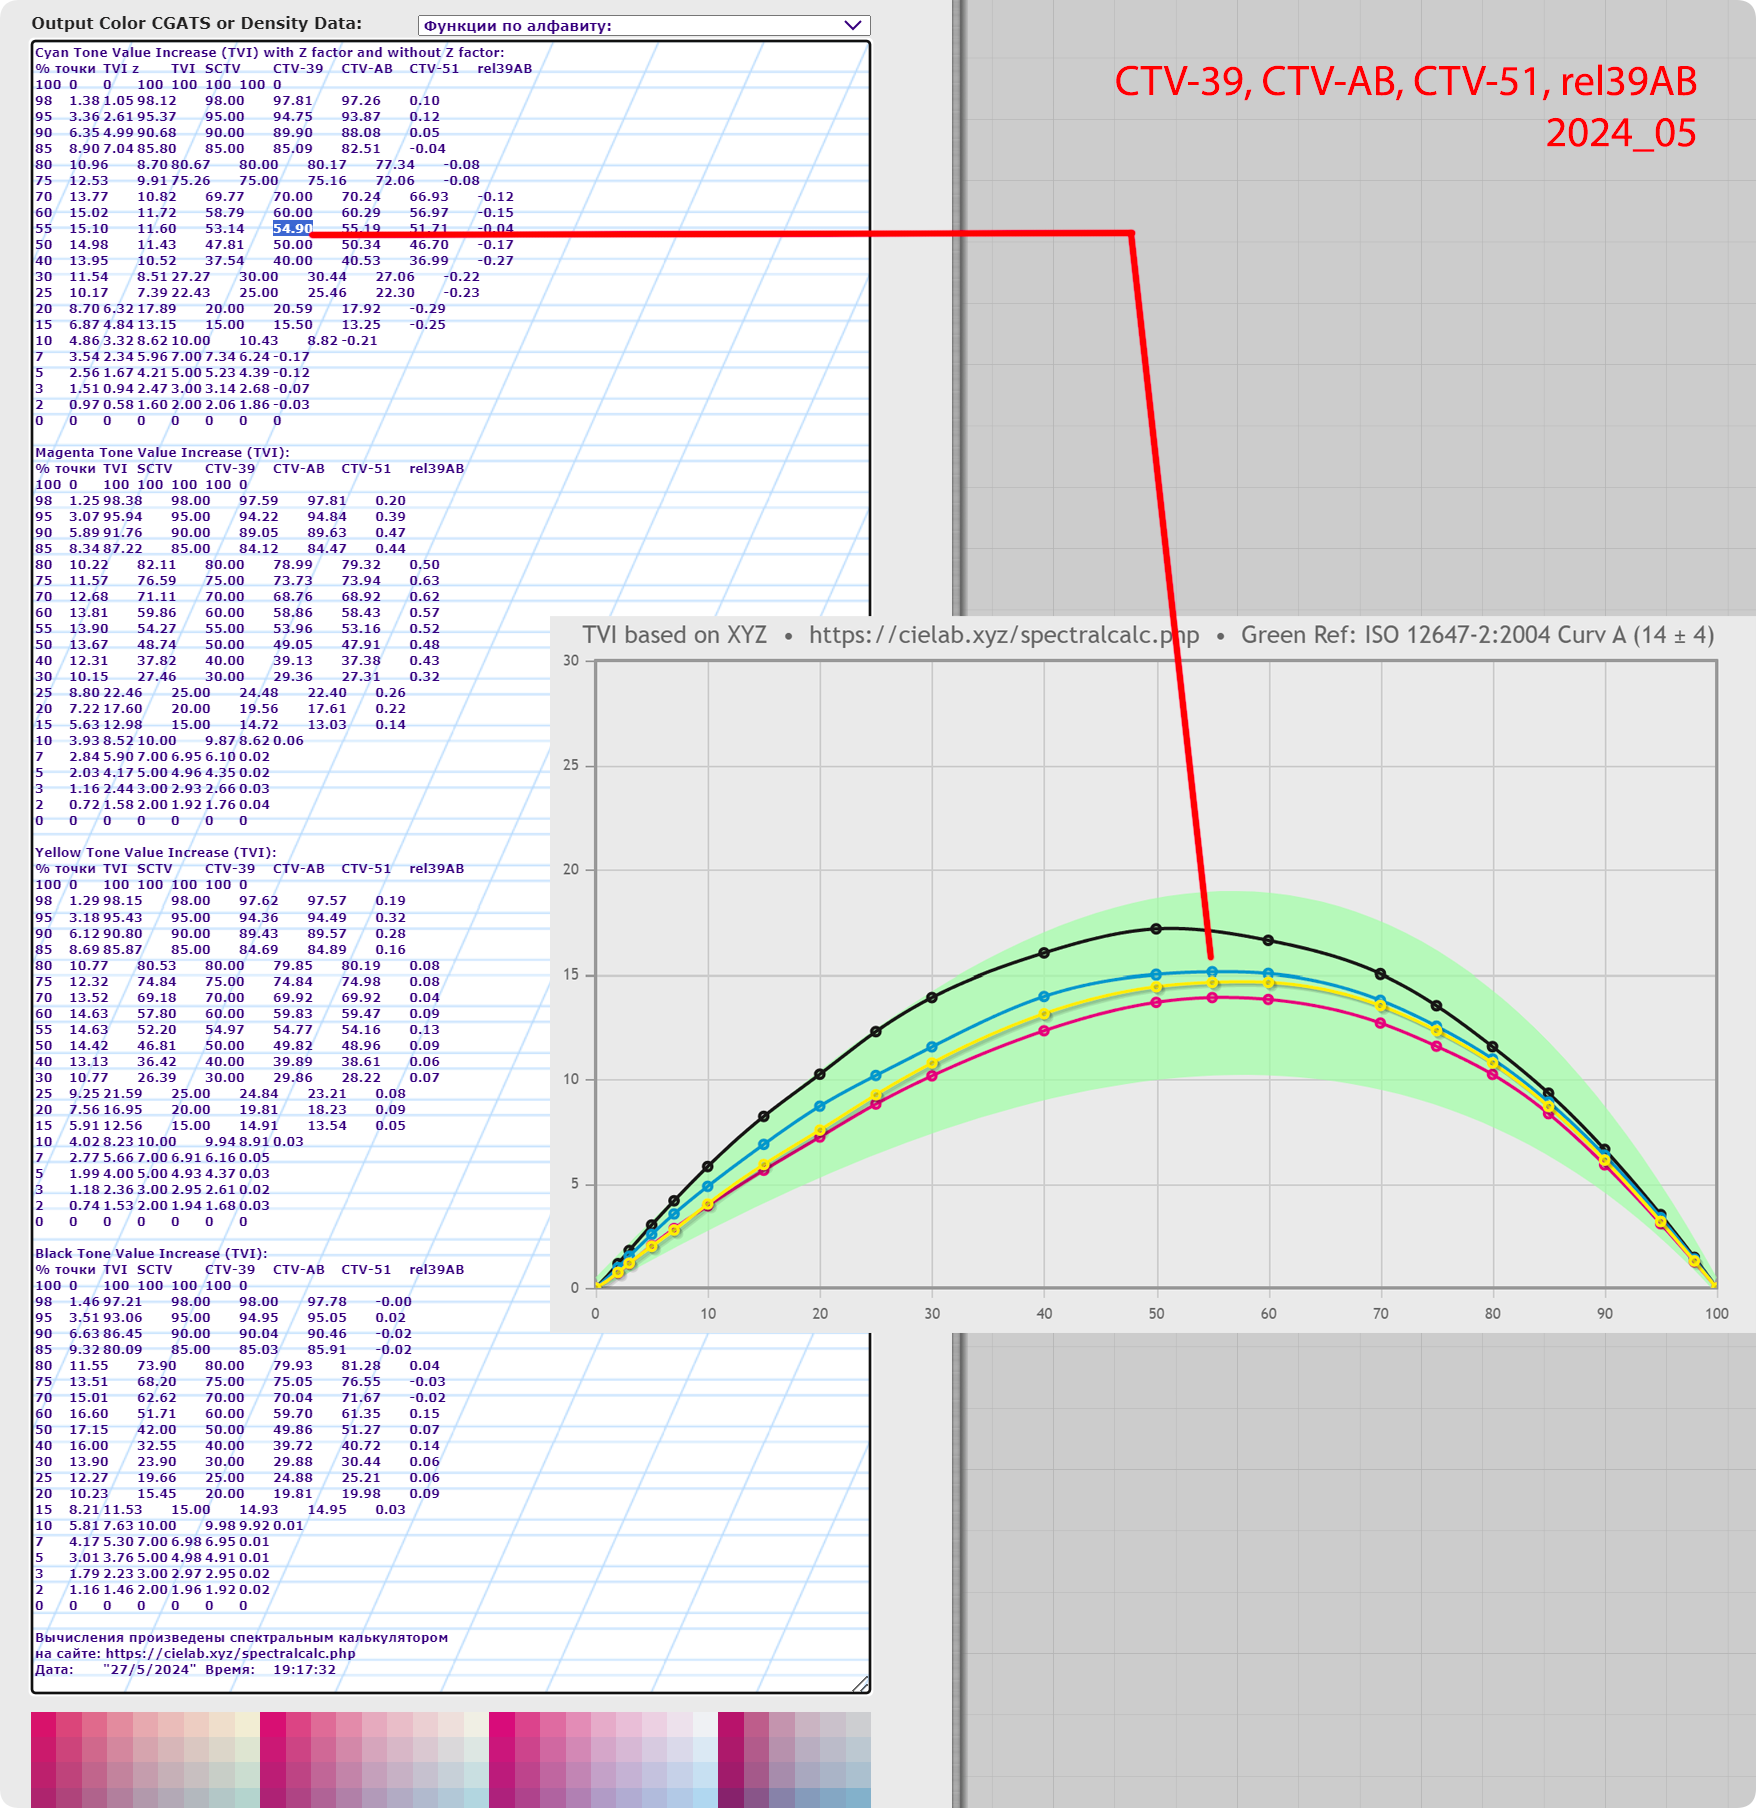Select the bottom-right blue-gray swatch
The height and width of the screenshot is (1808, 1756).
point(857,1796)
